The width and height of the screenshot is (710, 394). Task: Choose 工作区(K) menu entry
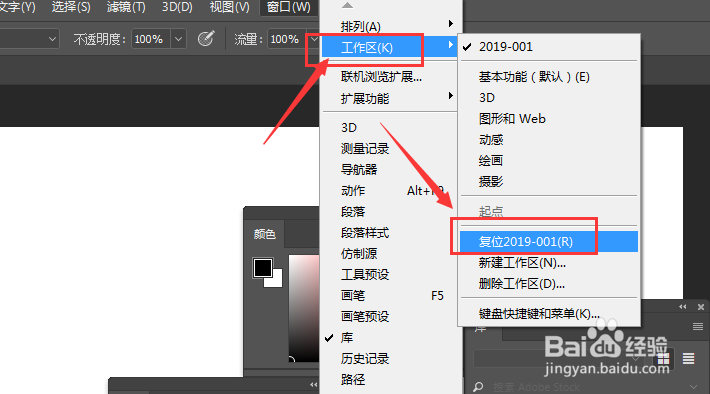(389, 47)
